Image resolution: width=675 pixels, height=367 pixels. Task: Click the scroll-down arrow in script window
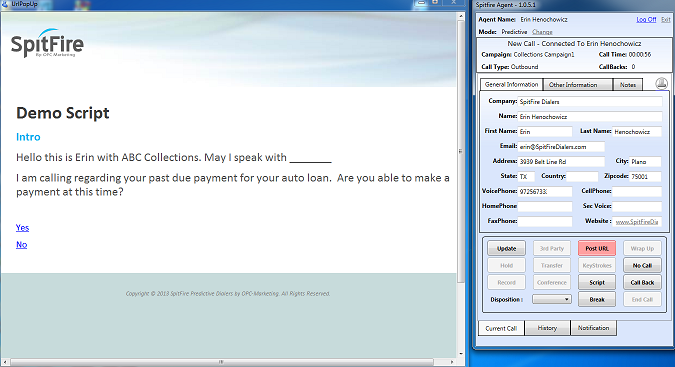tap(461, 354)
